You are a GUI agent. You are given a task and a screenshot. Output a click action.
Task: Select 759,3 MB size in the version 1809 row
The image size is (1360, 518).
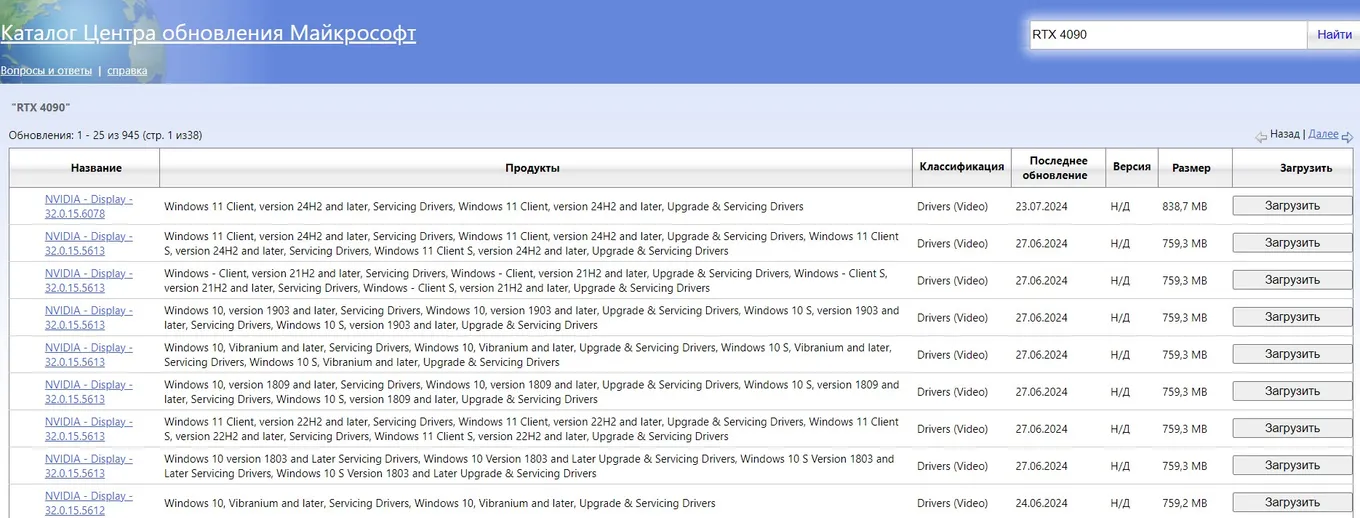[x=1184, y=391]
